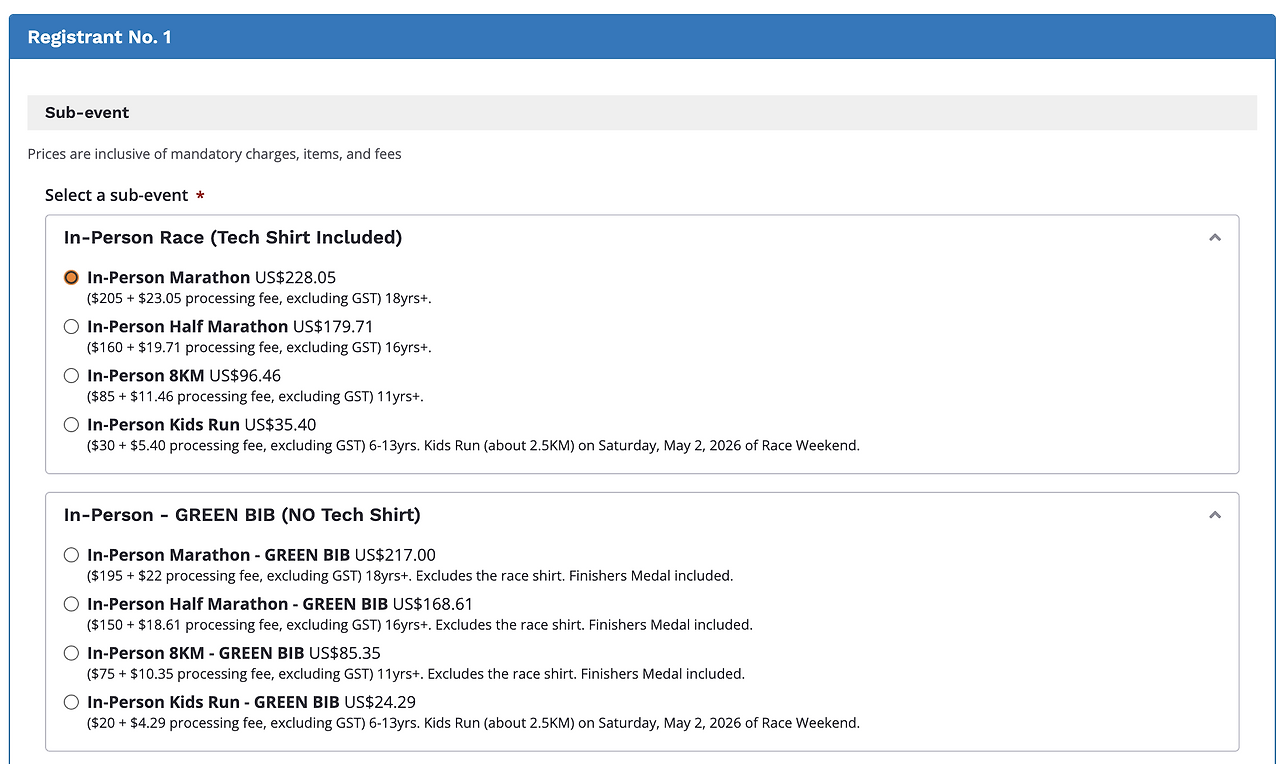Click the '($160 + $19.71 processing fee' description

click(259, 347)
